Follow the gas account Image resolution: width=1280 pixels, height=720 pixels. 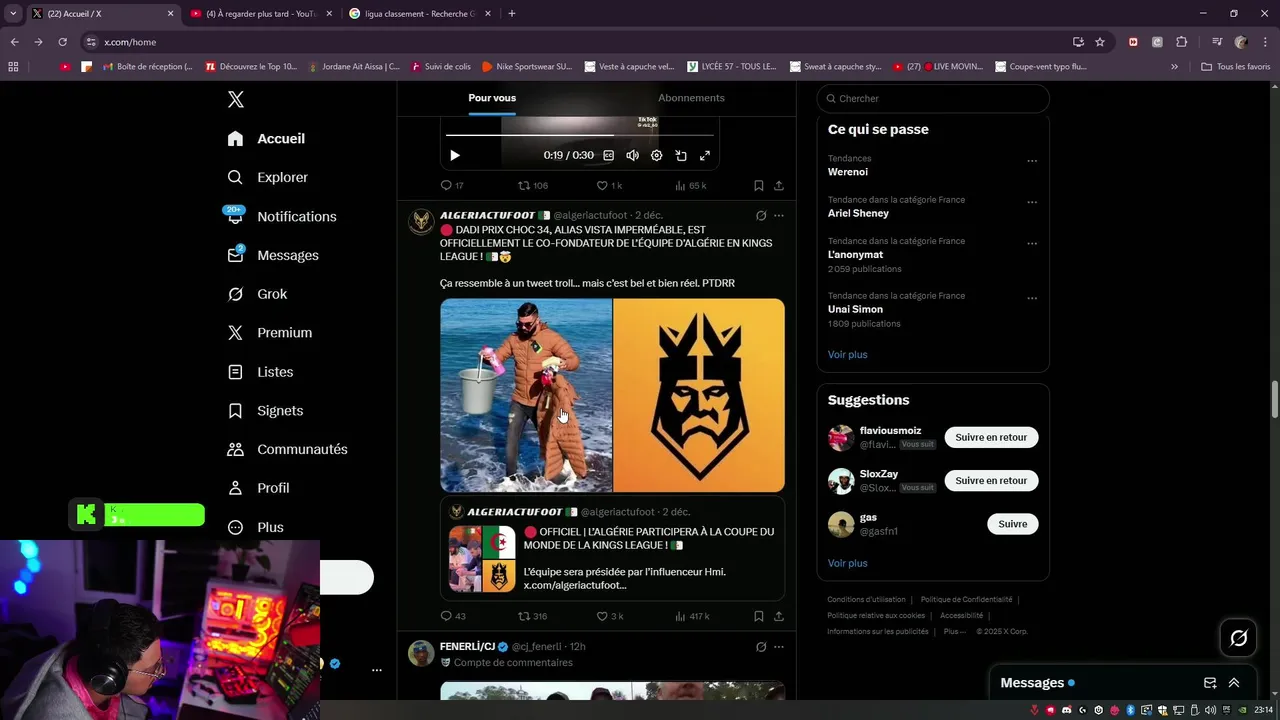pos(1012,524)
